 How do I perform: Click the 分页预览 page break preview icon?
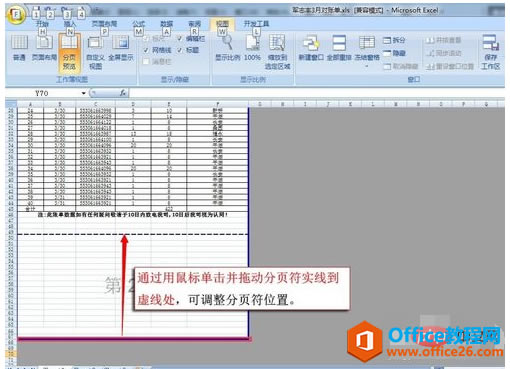(x=69, y=53)
